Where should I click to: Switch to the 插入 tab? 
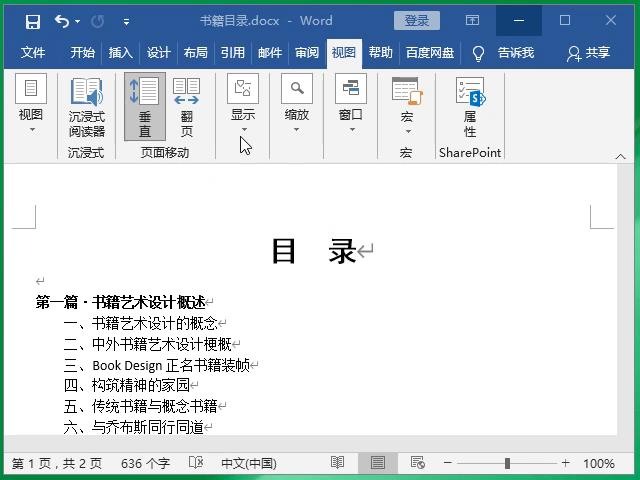[x=120, y=53]
